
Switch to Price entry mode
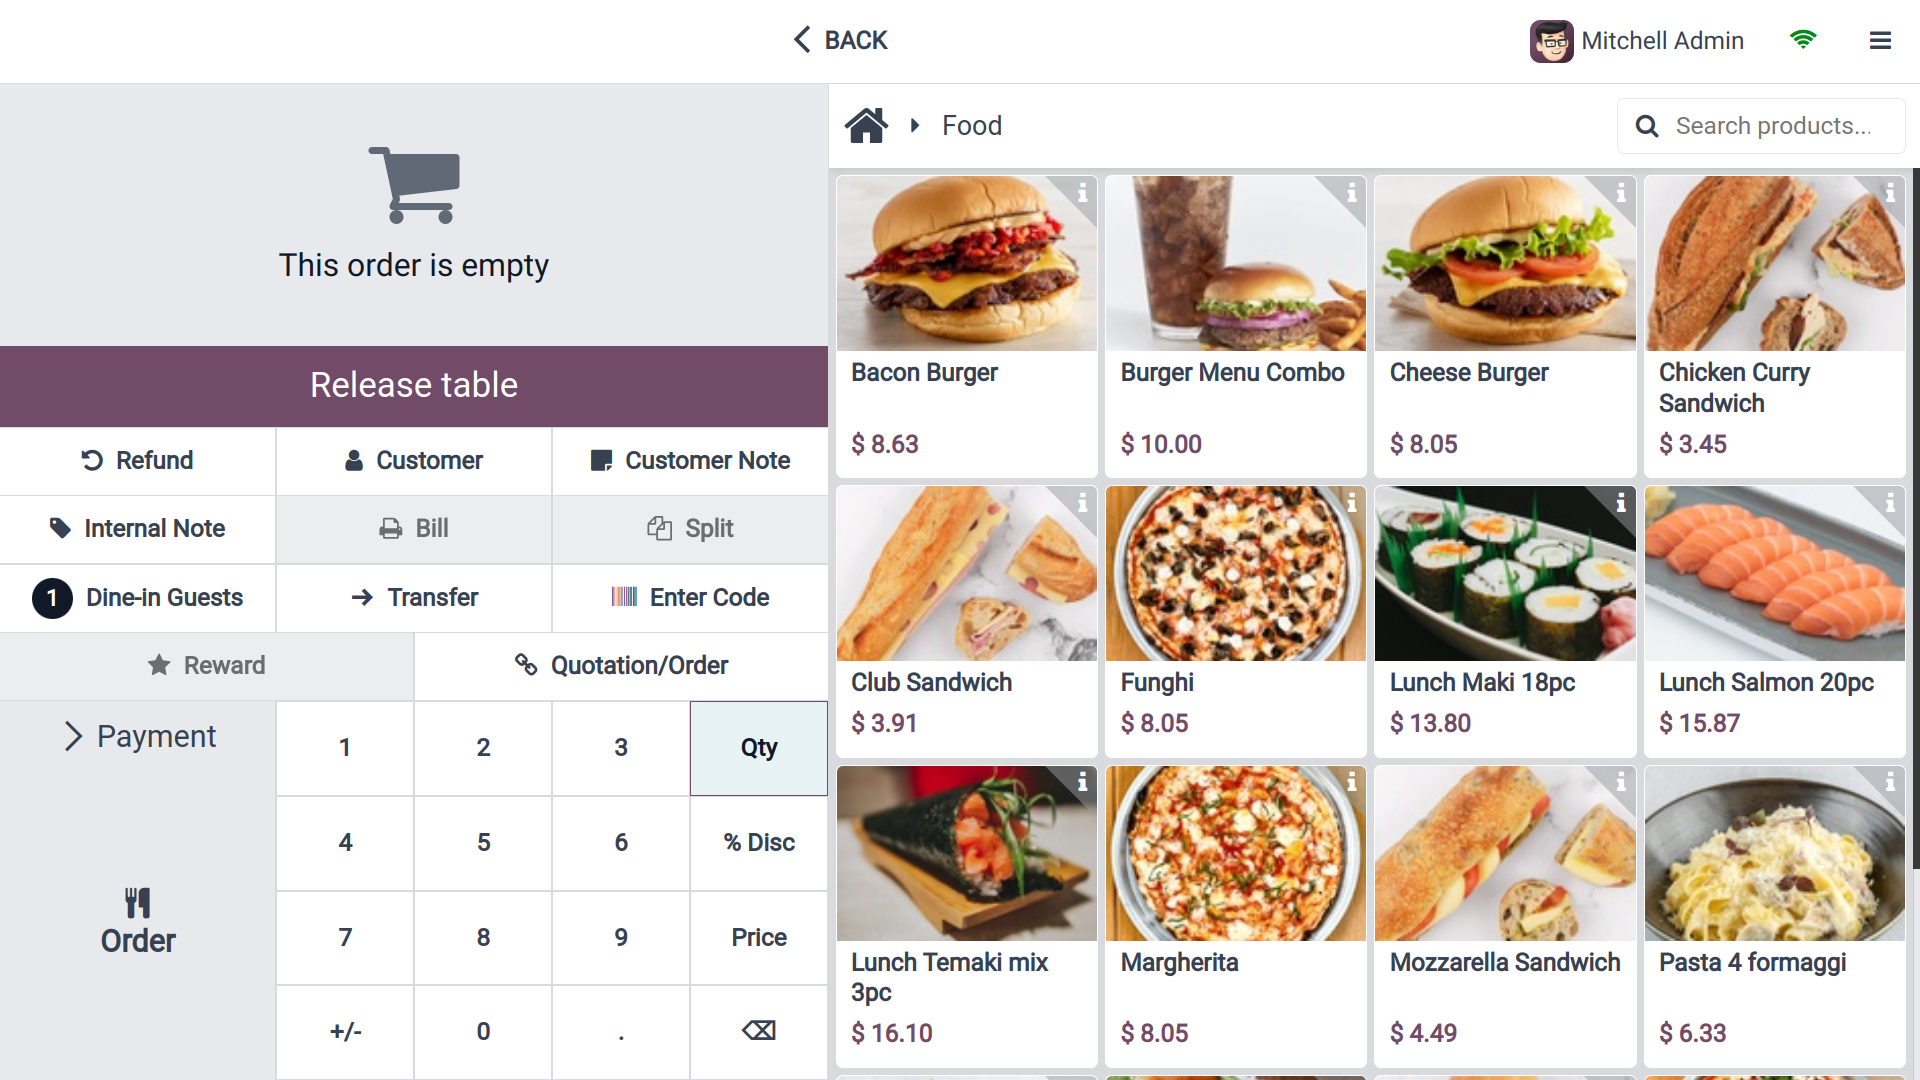[758, 938]
